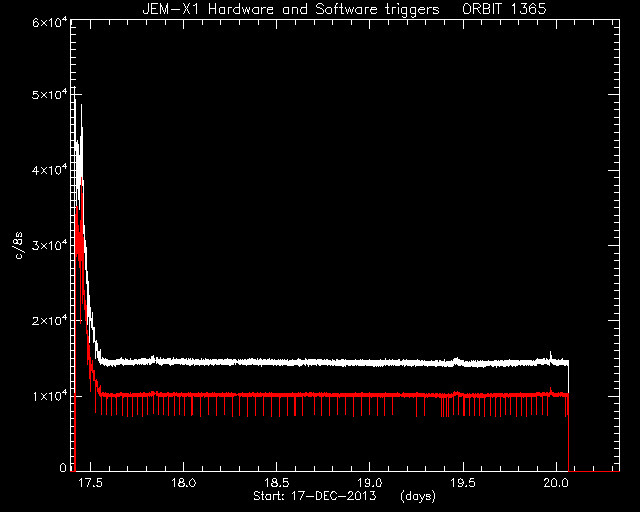Screen dimensions: 640x512
Task: Click the 18.0 x-axis tick label
Action: (x=184, y=483)
